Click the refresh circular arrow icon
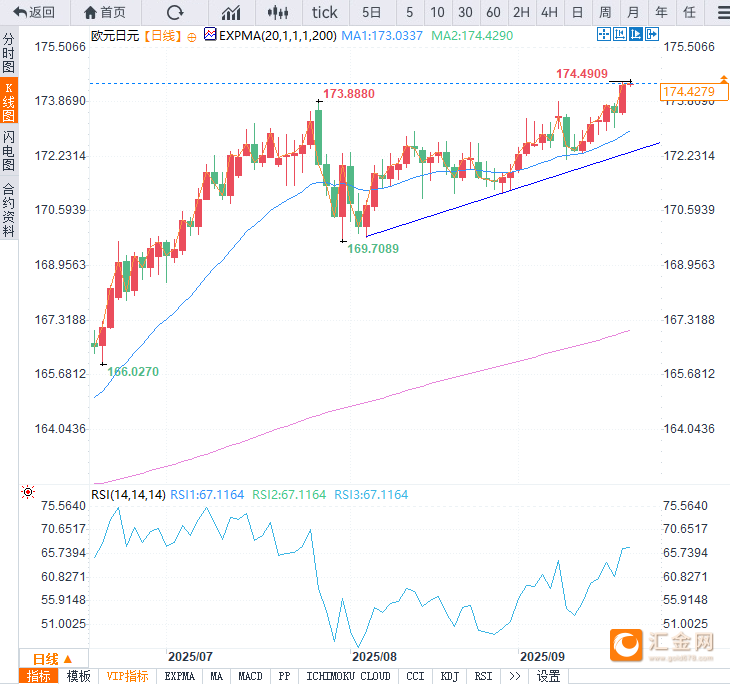The image size is (730, 684). coord(175,12)
